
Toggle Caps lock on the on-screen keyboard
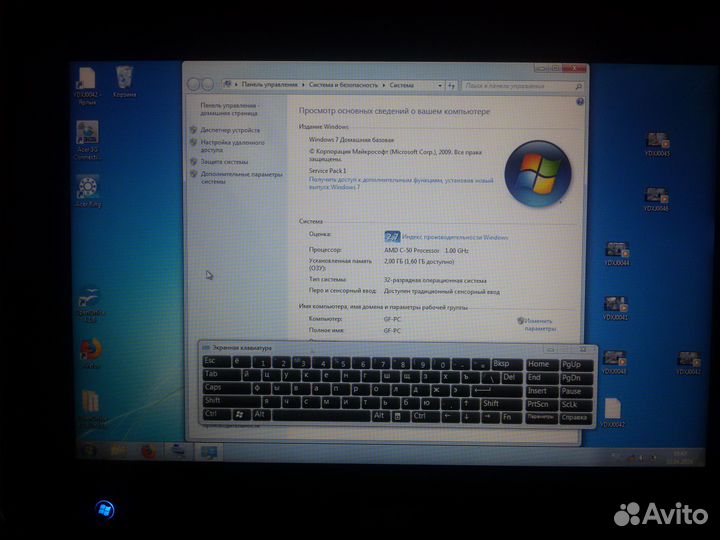[x=226, y=388]
